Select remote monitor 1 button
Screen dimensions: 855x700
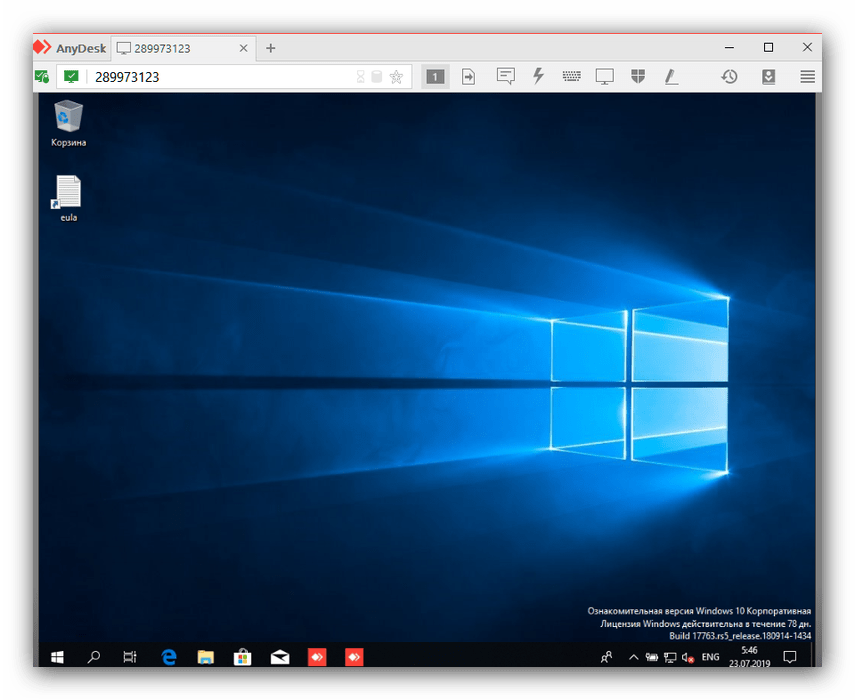click(x=435, y=76)
